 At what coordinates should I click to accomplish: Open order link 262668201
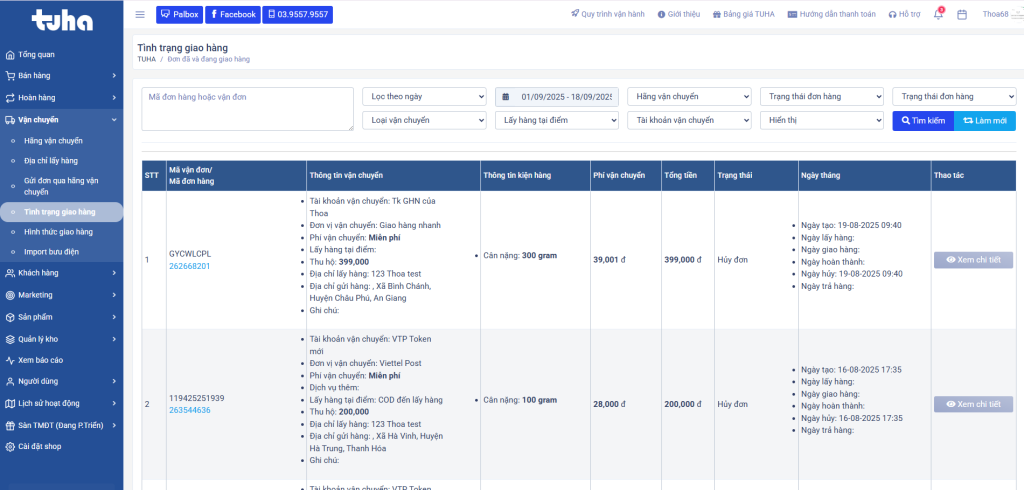point(189,266)
